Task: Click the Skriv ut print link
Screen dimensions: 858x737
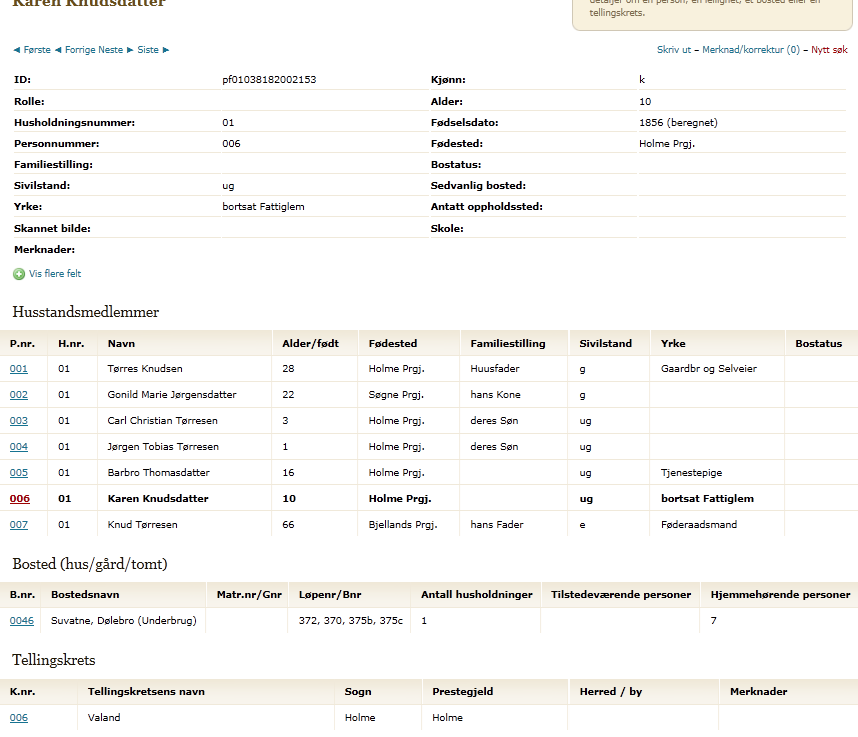Action: pyautogui.click(x=674, y=50)
